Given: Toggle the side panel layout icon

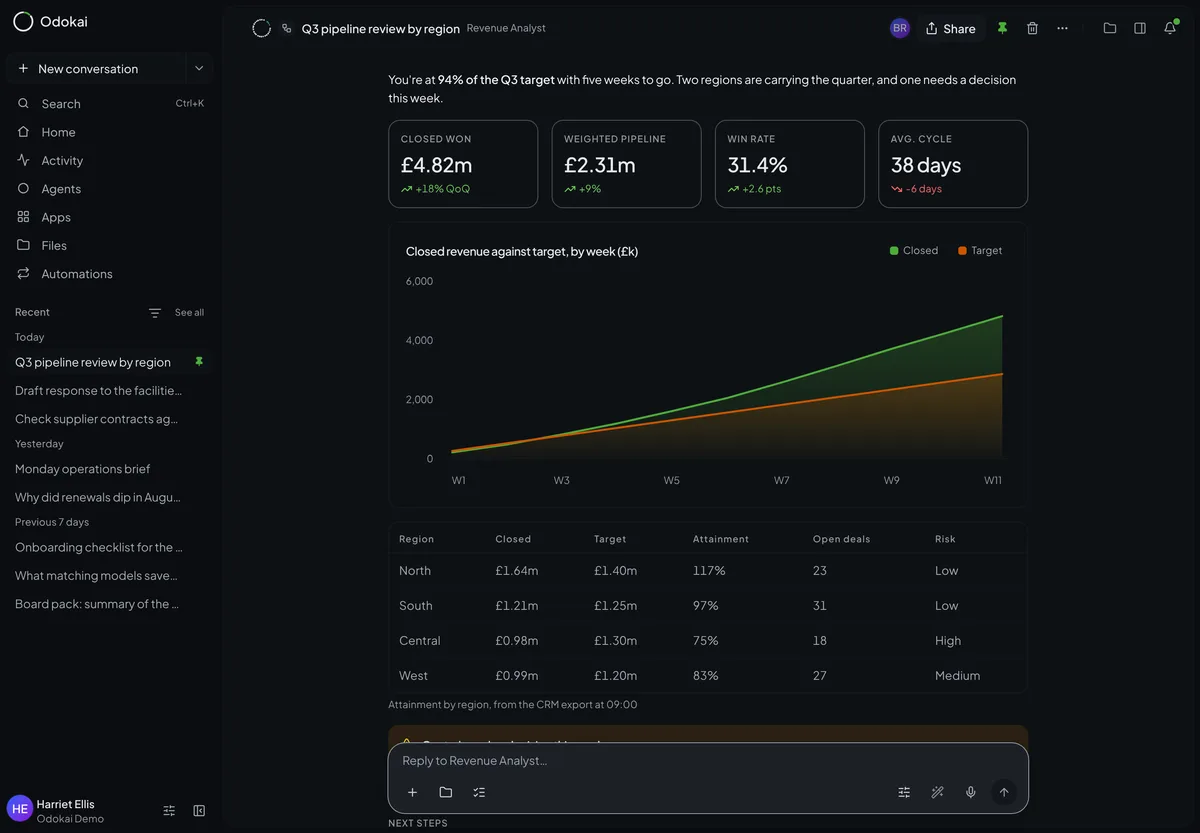Looking at the screenshot, I should click(1140, 28).
